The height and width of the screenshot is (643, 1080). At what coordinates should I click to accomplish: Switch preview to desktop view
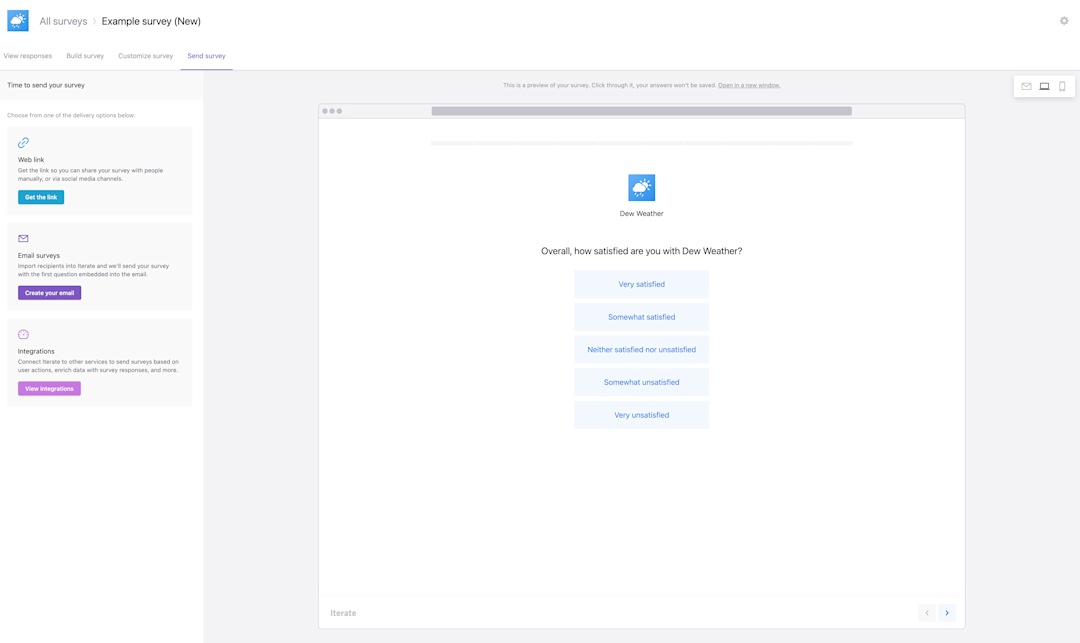pyautogui.click(x=1044, y=86)
